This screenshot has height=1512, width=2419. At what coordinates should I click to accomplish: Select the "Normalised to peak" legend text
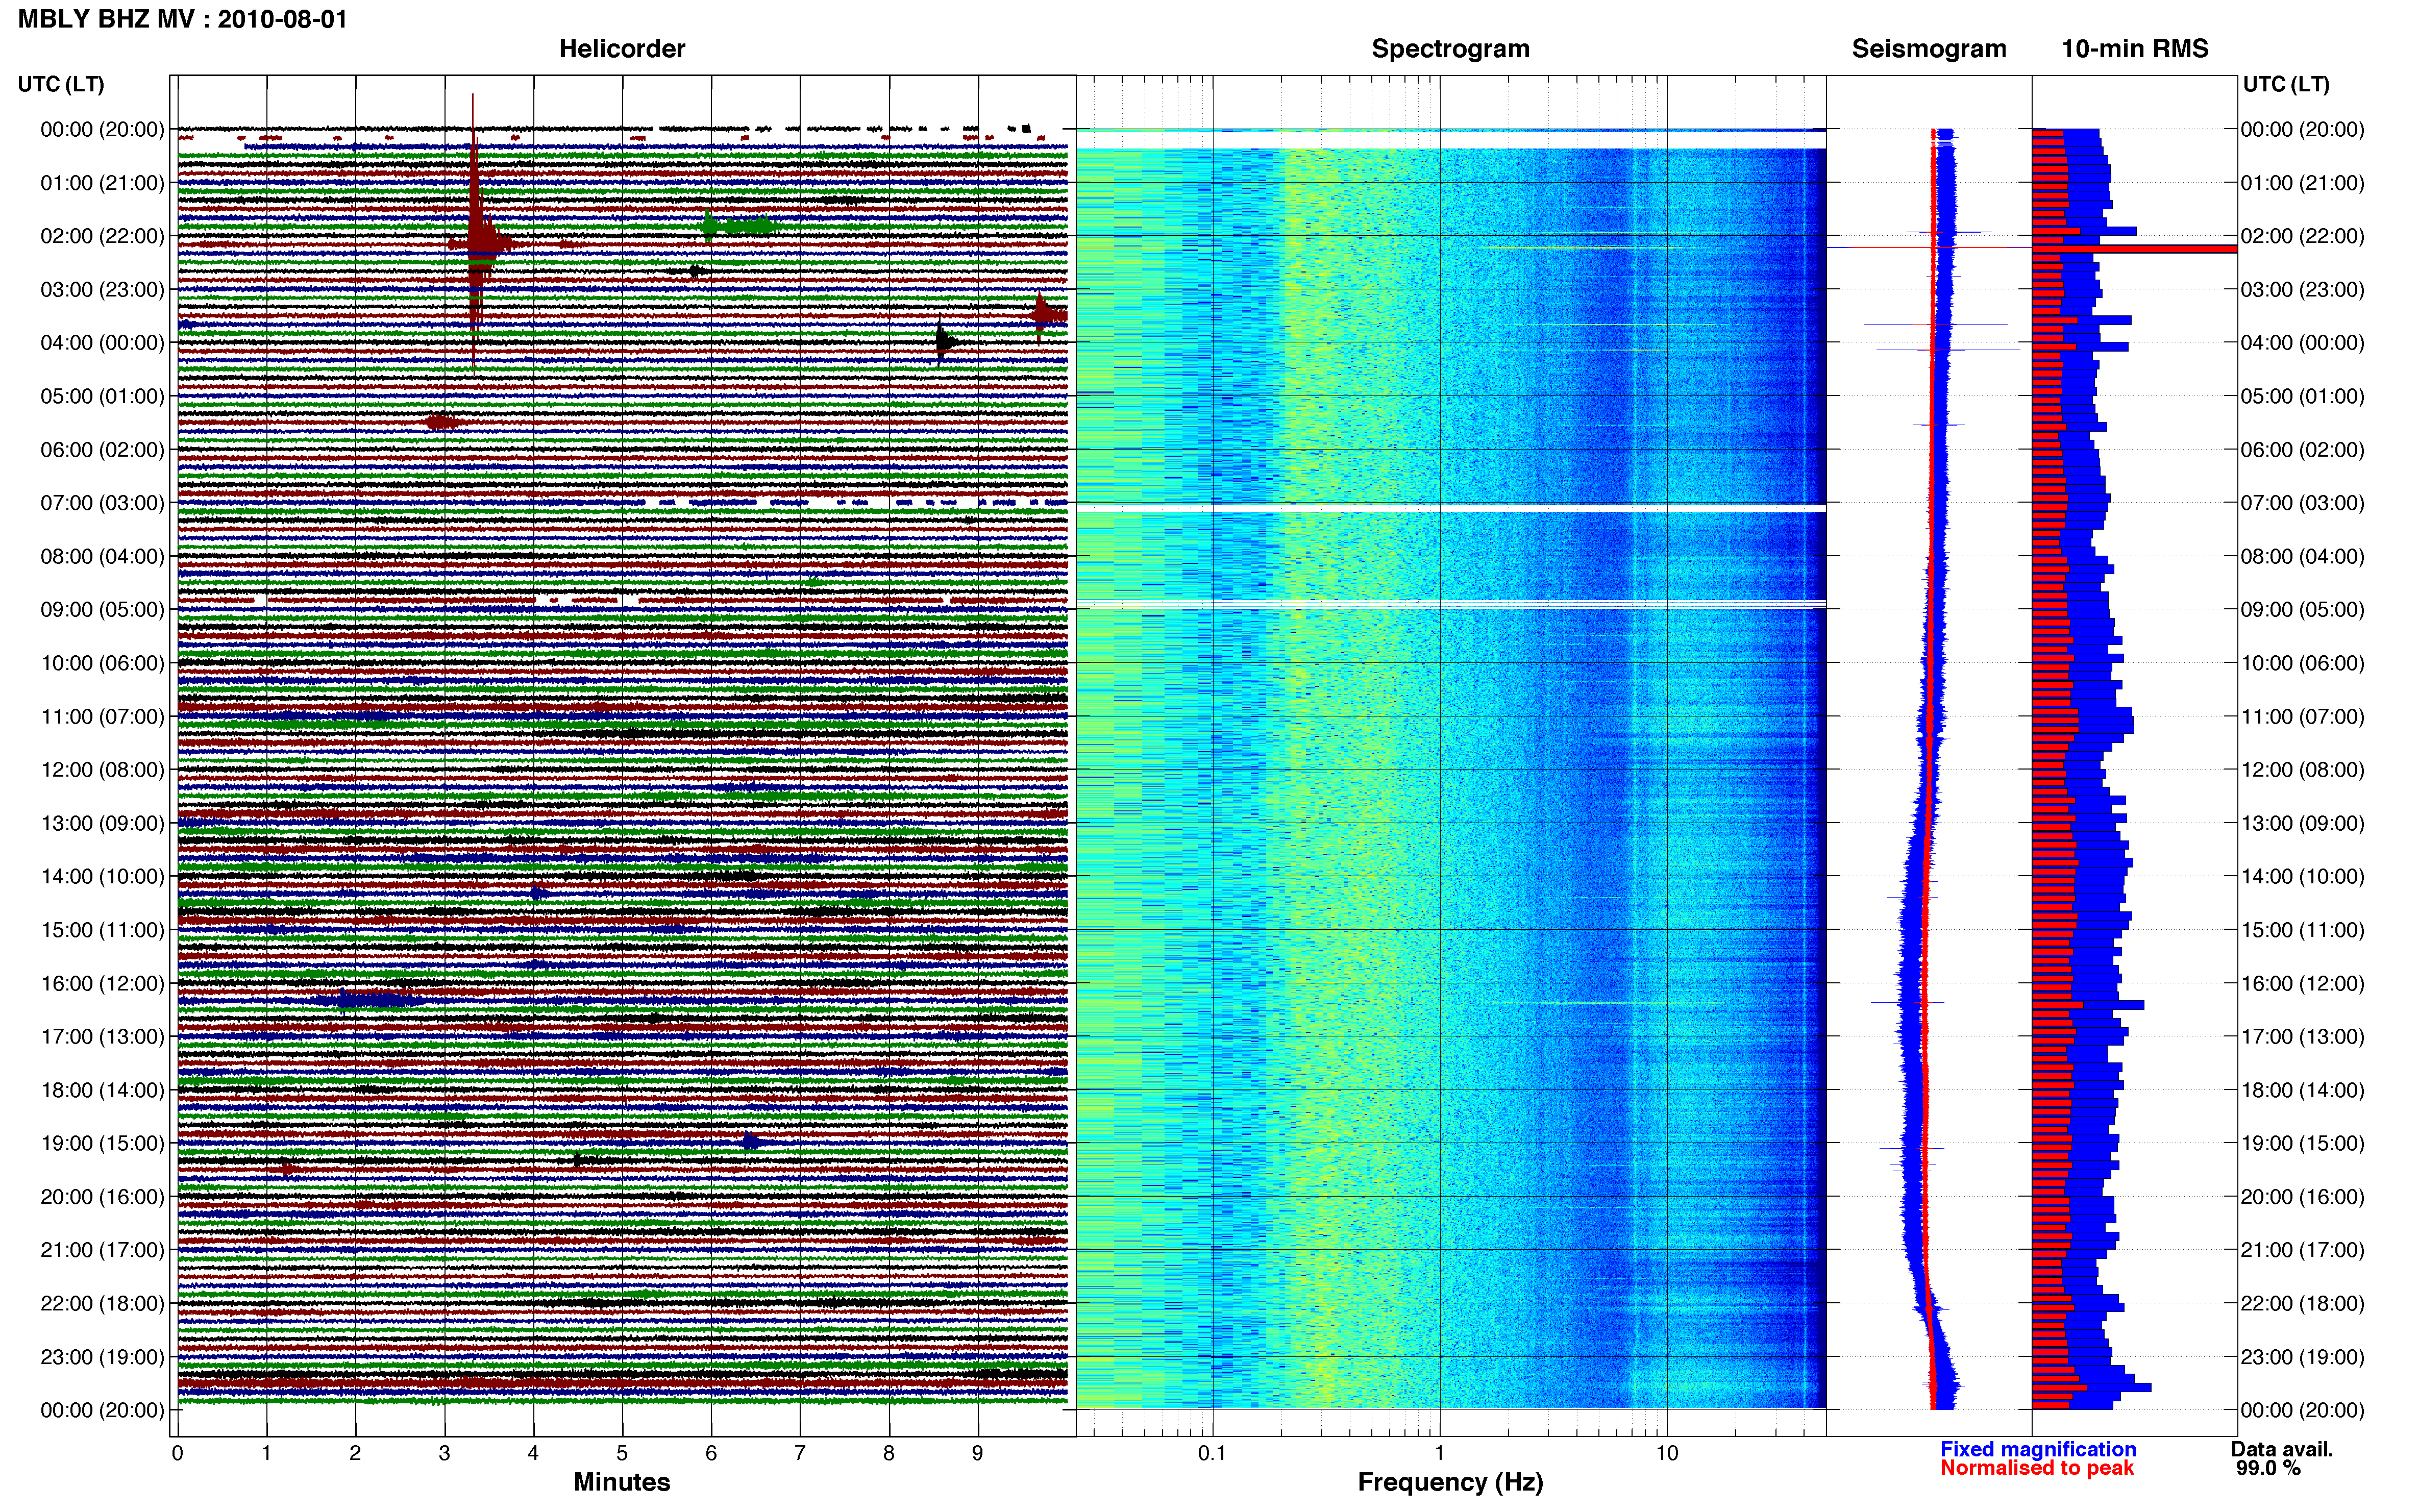point(2037,1468)
